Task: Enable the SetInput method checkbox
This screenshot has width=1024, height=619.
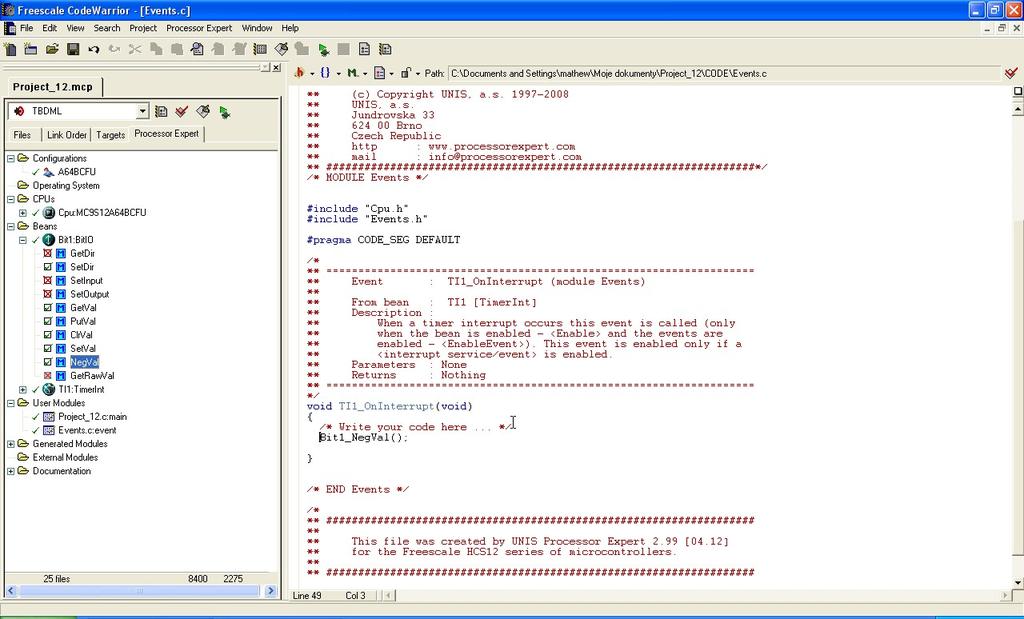Action: tap(48, 281)
